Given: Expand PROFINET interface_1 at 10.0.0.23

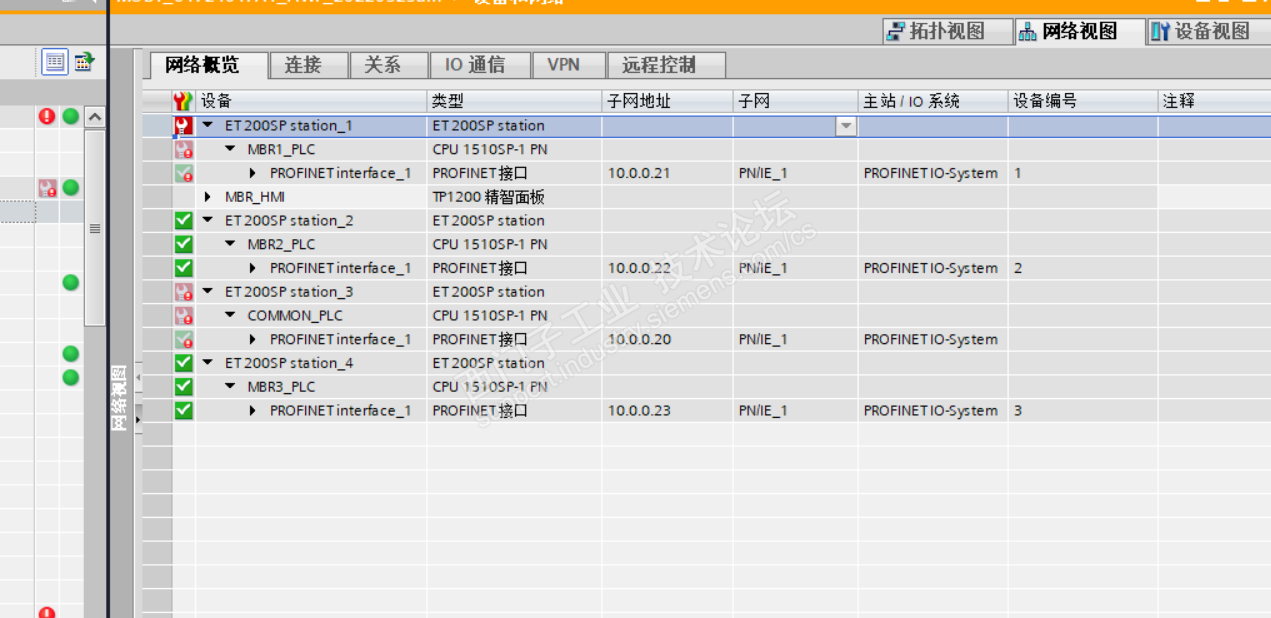Looking at the screenshot, I should click(253, 410).
